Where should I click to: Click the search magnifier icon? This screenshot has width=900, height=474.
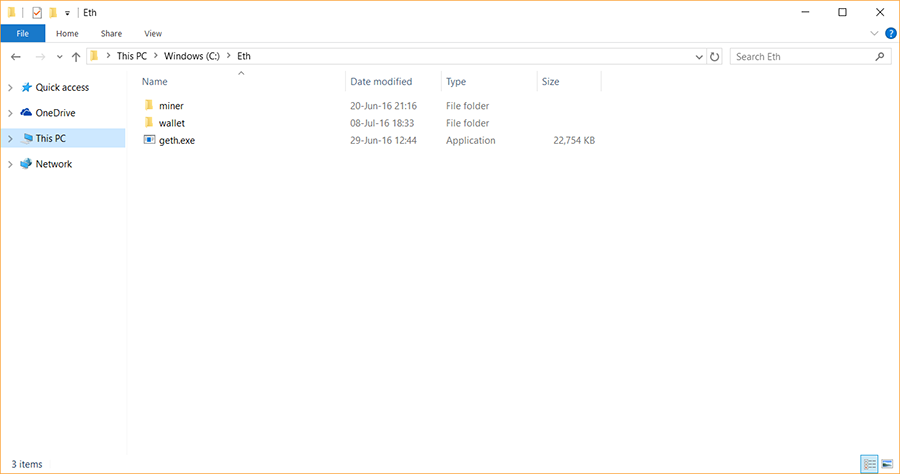tap(880, 56)
